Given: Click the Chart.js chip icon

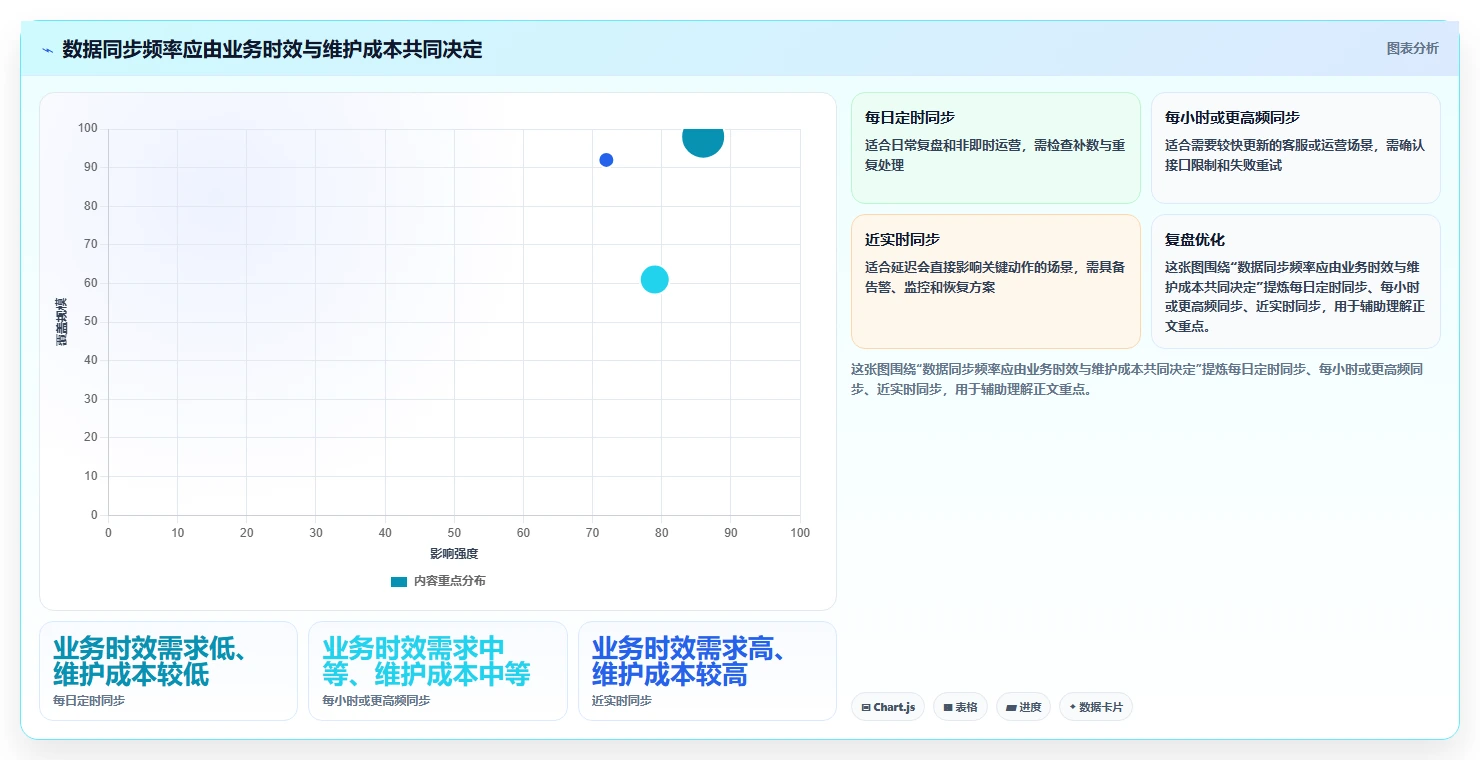Looking at the screenshot, I should click(x=866, y=707).
